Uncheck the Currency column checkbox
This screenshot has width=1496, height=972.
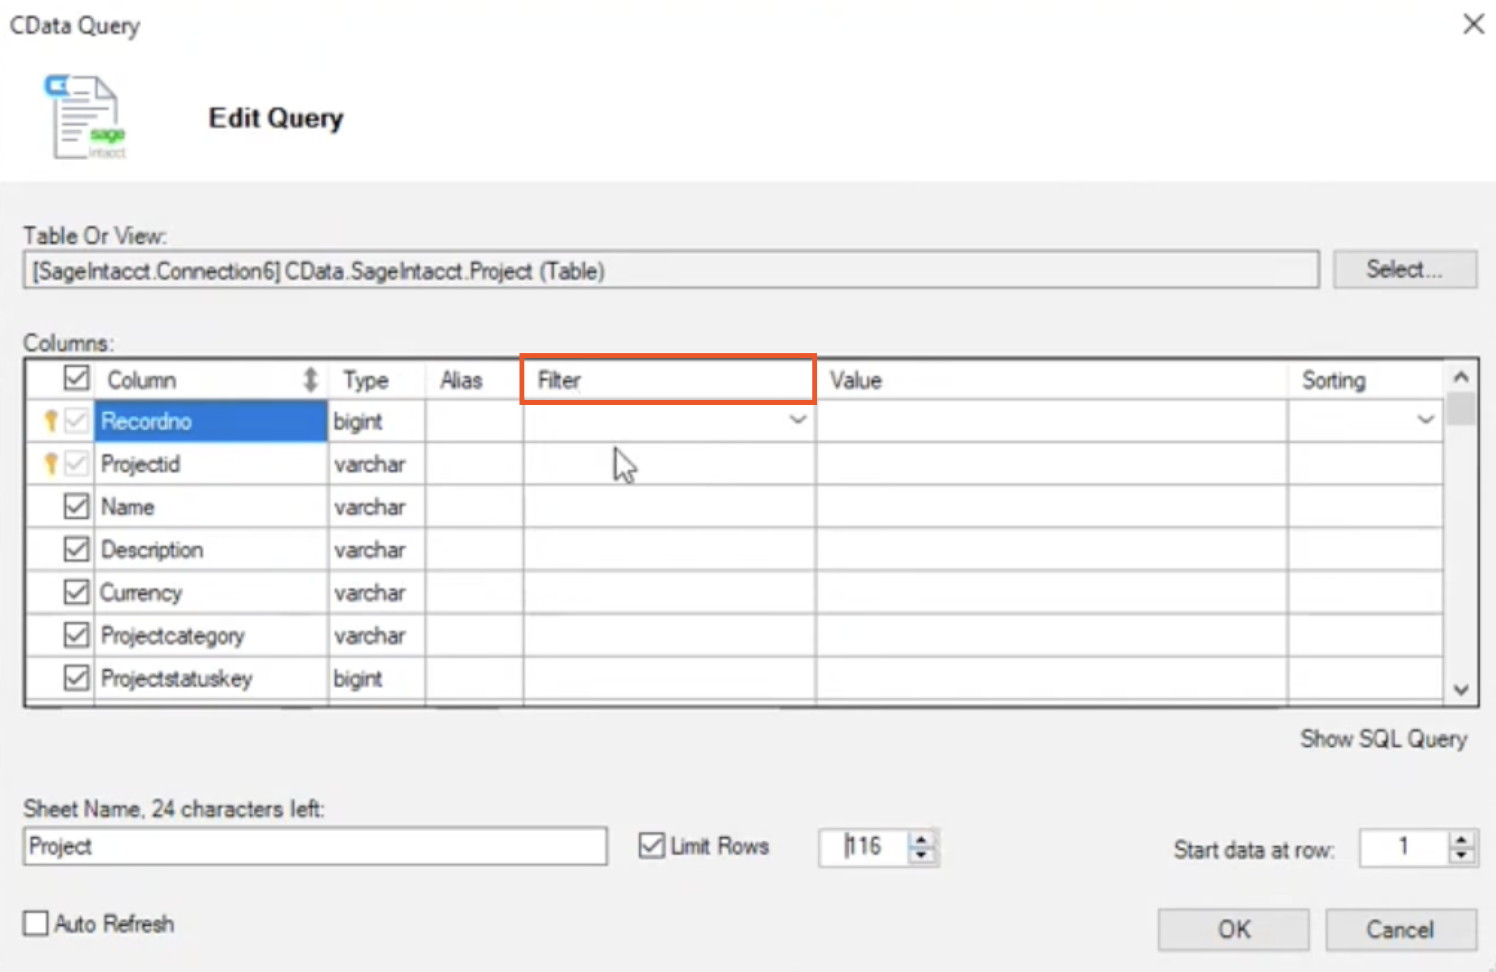(x=76, y=592)
